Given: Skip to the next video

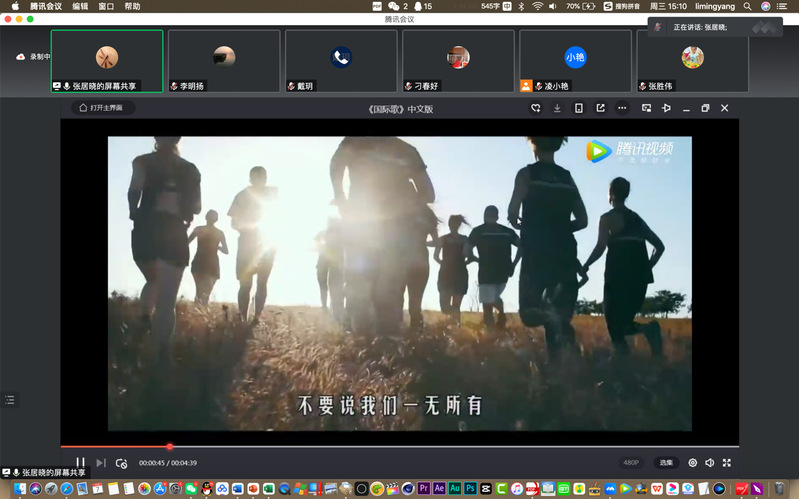Looking at the screenshot, I should pos(101,463).
